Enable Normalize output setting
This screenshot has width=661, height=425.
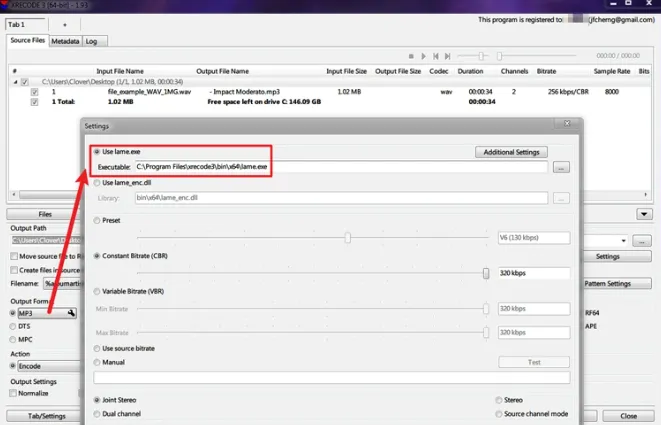click(x=13, y=393)
